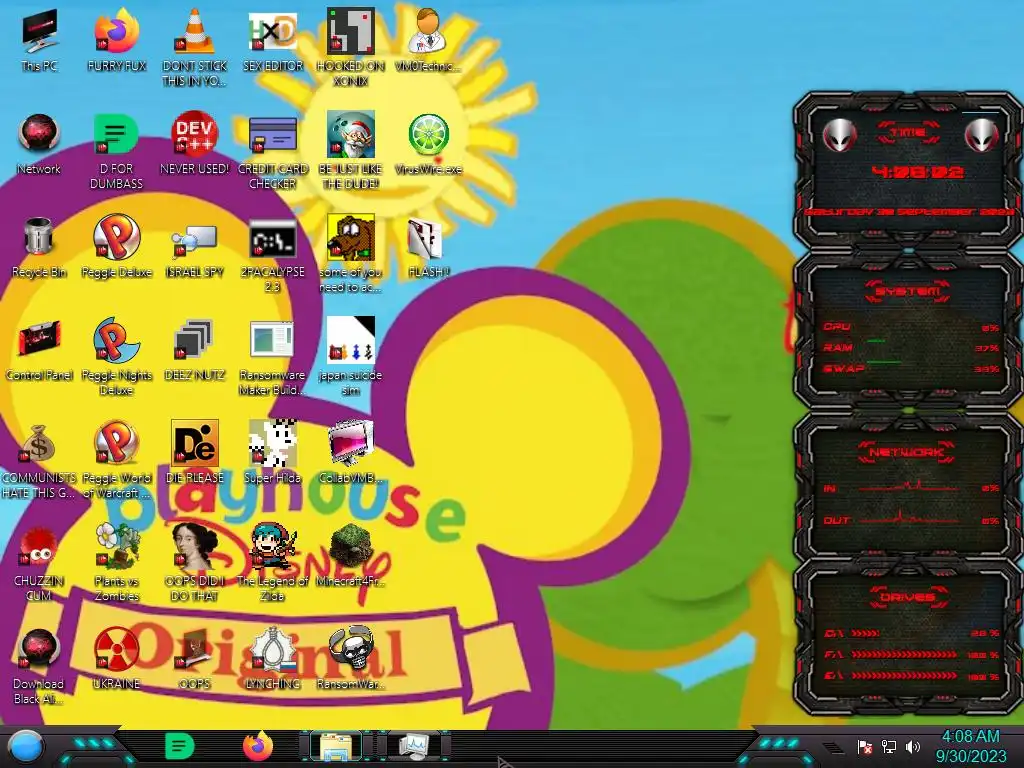Click the network tray icon

(888, 746)
